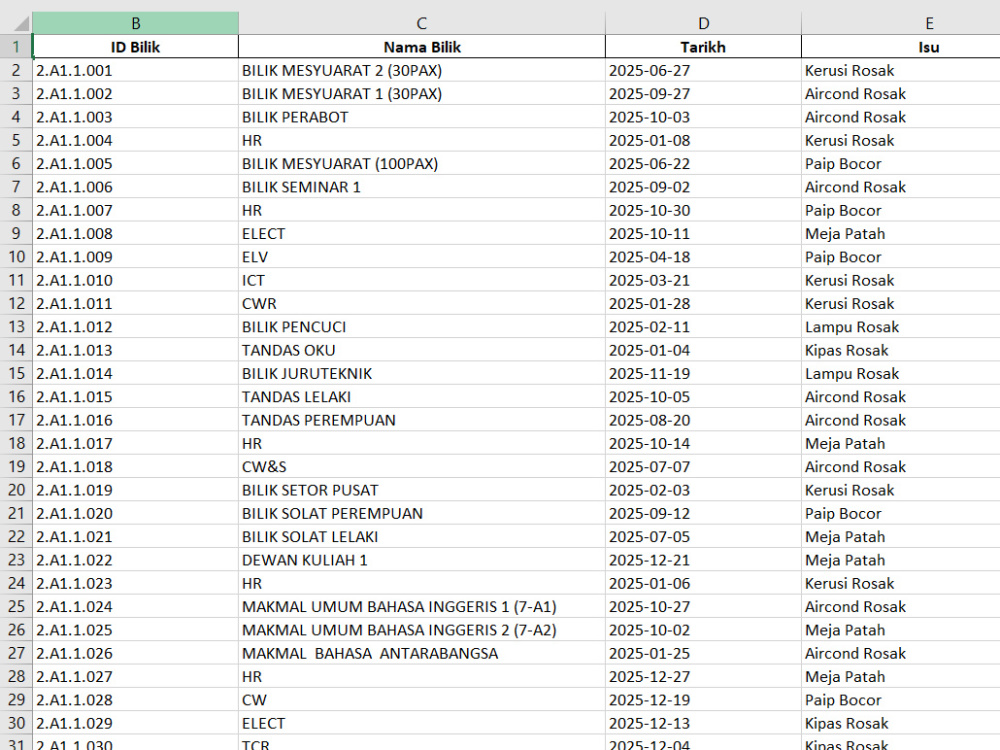Select 'Kerusi Rosak' cell in row 2
1000x750 pixels.
(901, 70)
